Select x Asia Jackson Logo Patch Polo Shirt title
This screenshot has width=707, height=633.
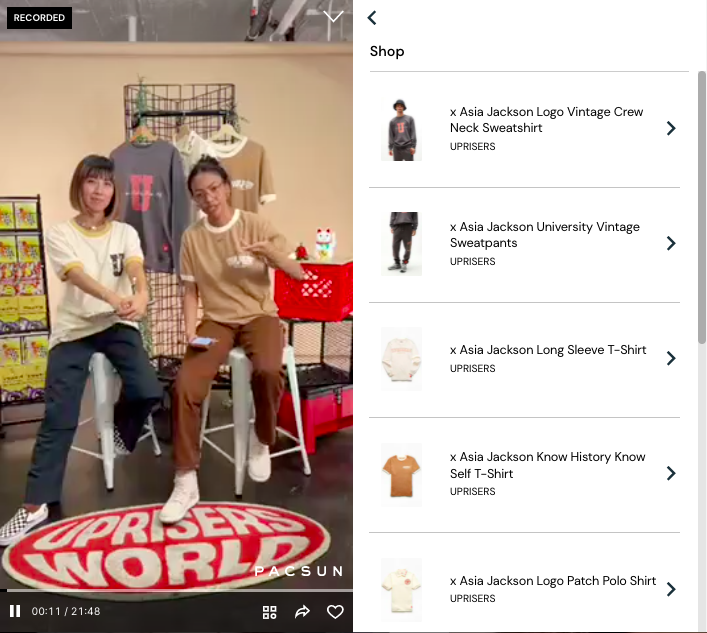[553, 580]
